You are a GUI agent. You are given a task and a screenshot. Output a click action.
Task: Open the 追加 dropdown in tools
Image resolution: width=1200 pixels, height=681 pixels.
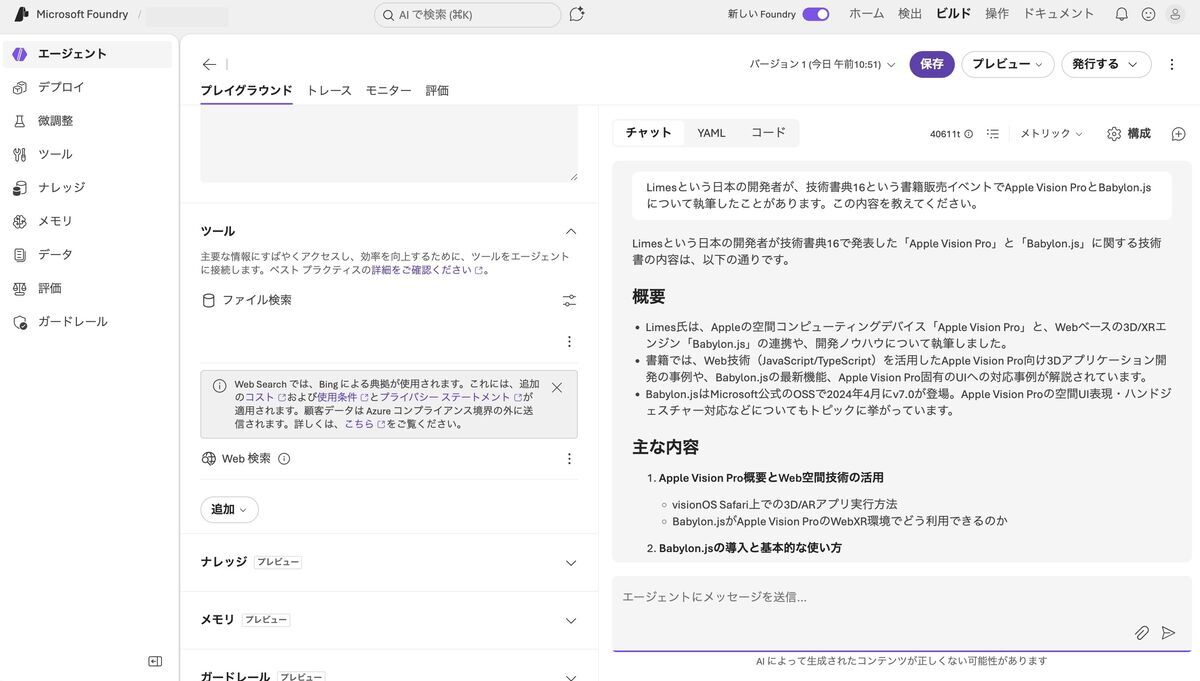tap(229, 510)
